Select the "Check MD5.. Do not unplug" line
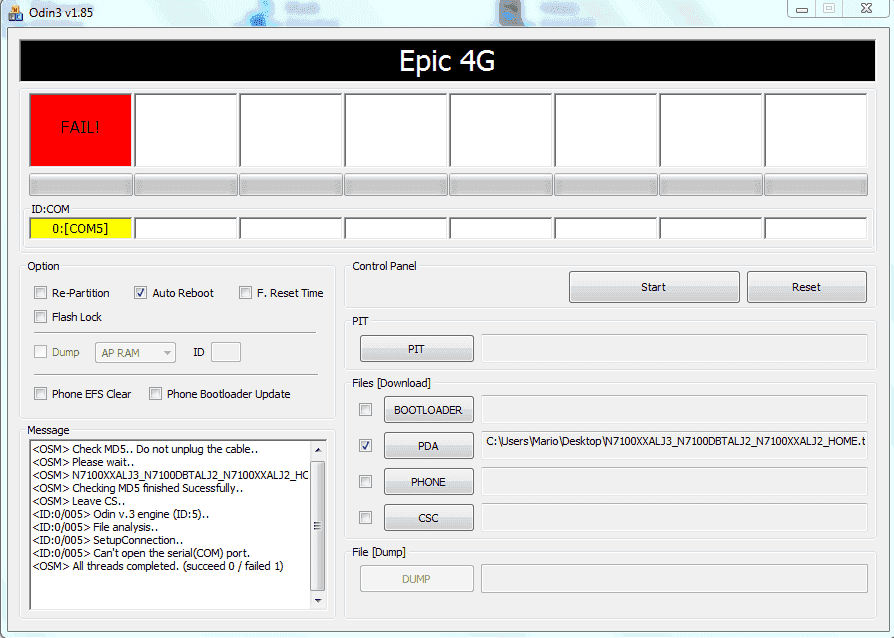894x638 pixels. point(145,449)
